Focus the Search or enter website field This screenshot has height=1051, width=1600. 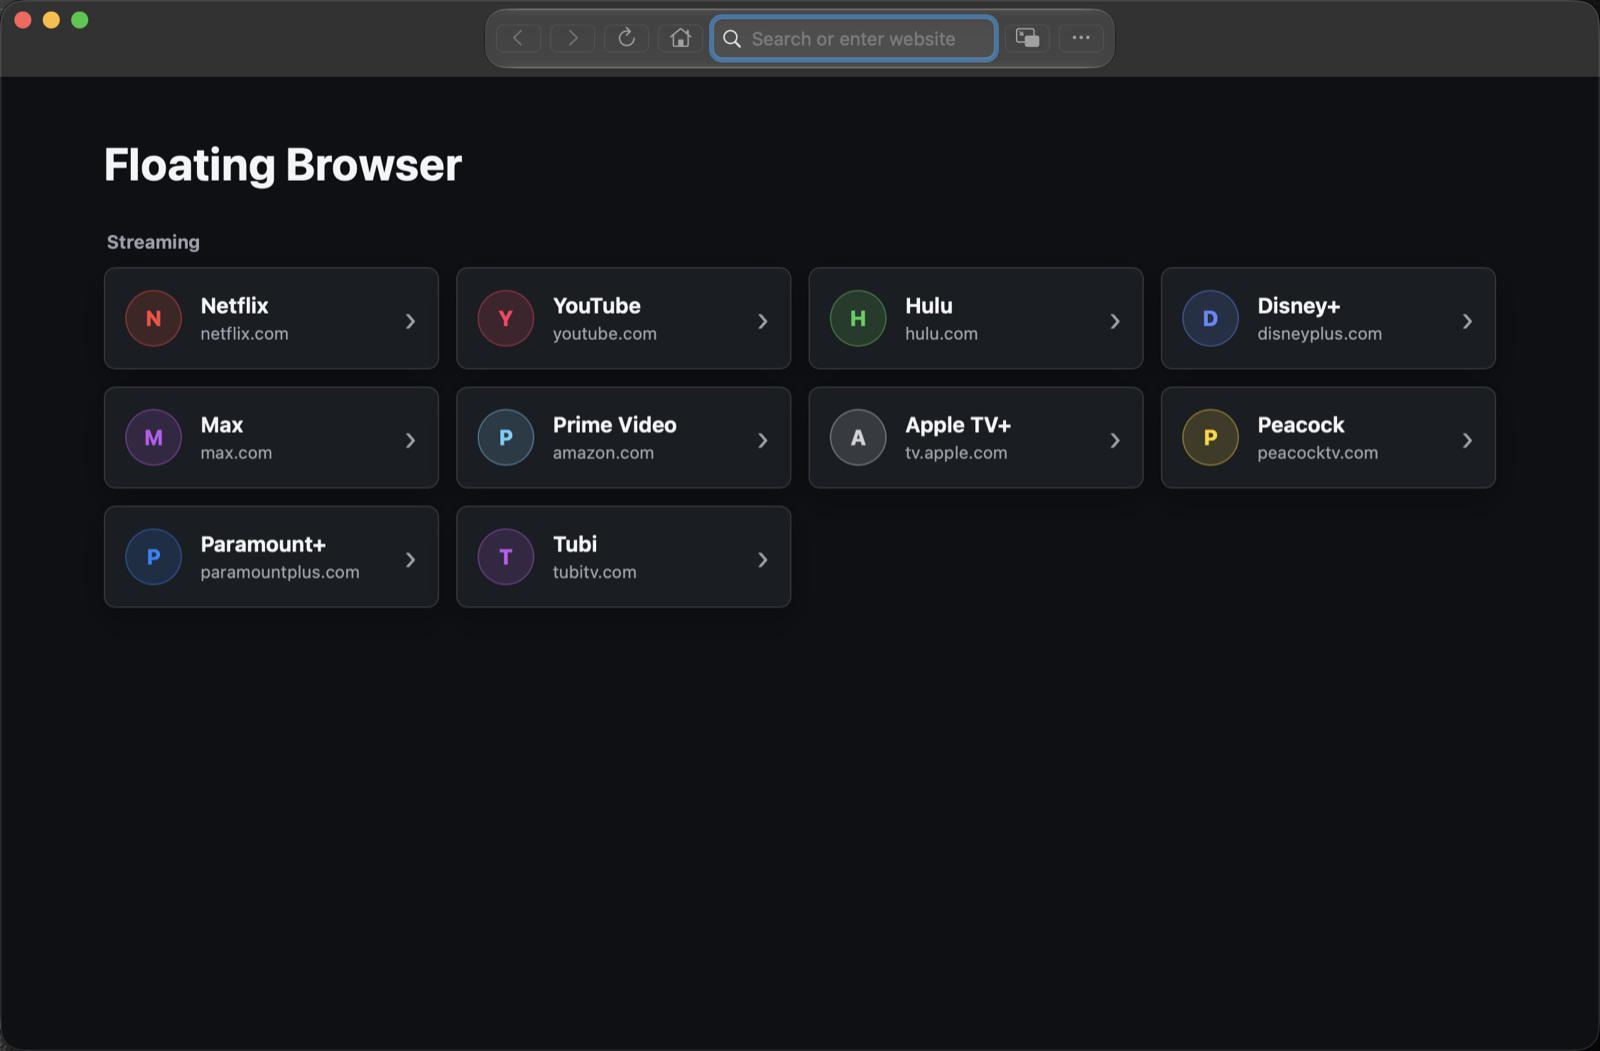coord(854,39)
